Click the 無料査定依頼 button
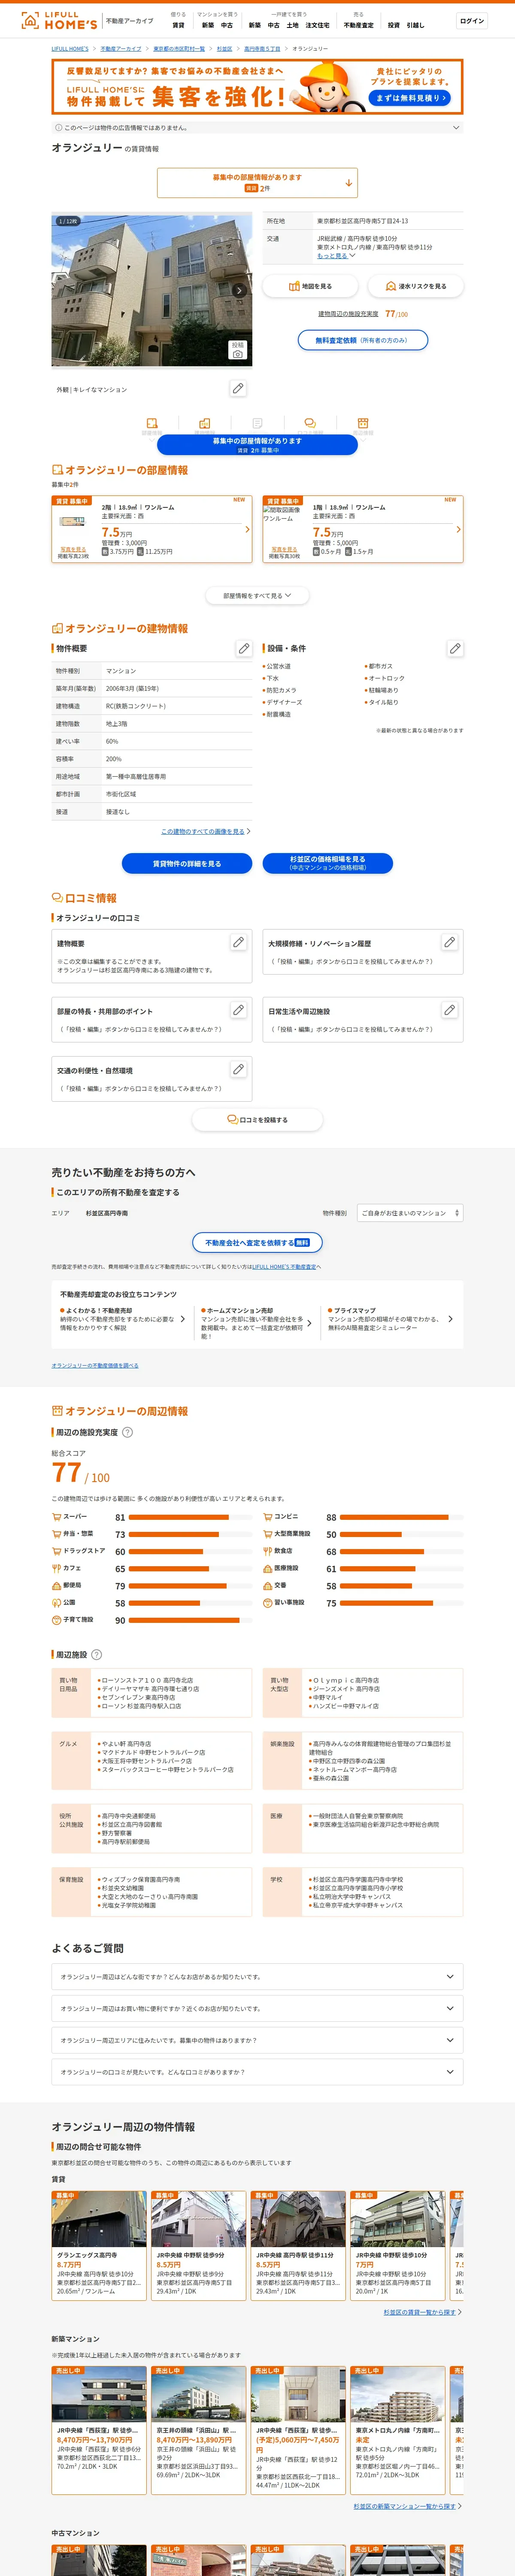Screen dimensions: 515x2576 [x=363, y=340]
